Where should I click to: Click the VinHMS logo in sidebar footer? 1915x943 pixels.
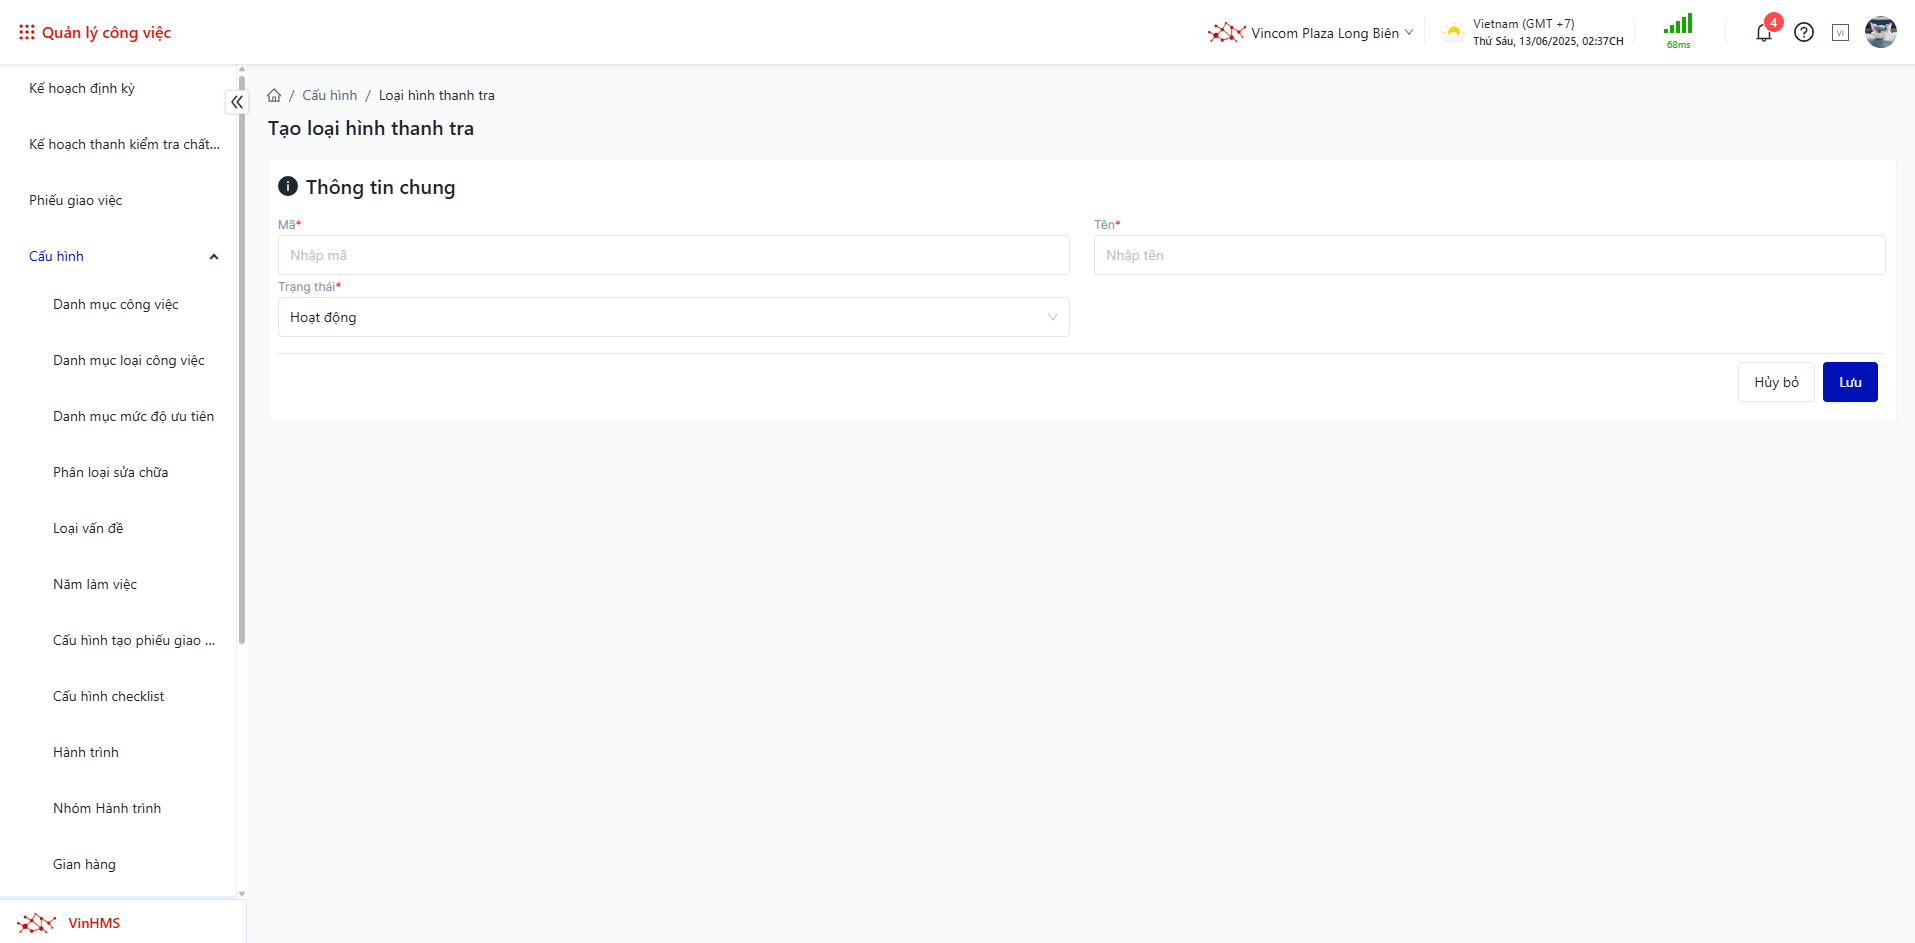coord(37,922)
